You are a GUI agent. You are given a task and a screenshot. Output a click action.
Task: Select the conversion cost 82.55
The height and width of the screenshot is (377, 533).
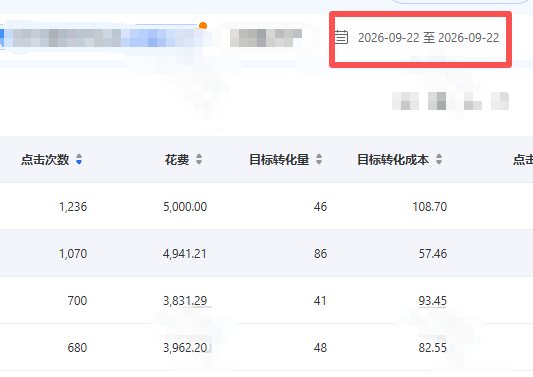pyautogui.click(x=433, y=348)
